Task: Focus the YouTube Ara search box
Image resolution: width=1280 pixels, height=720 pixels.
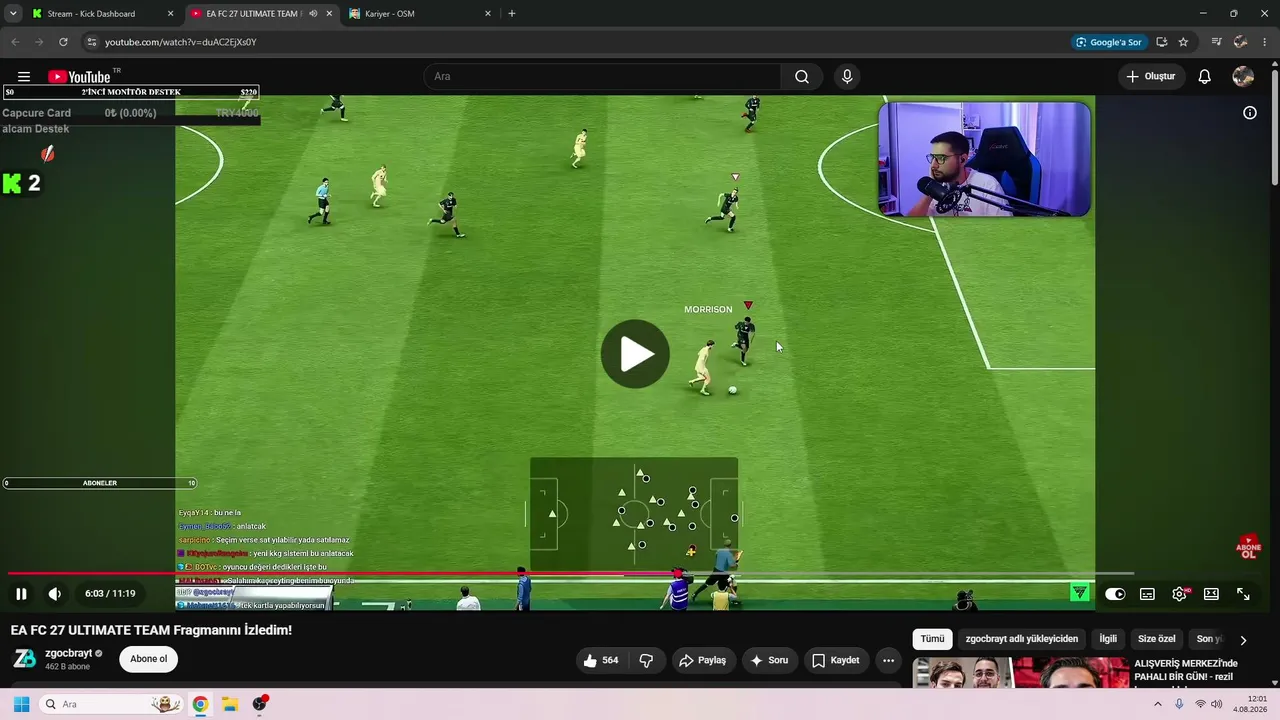Action: 603,77
